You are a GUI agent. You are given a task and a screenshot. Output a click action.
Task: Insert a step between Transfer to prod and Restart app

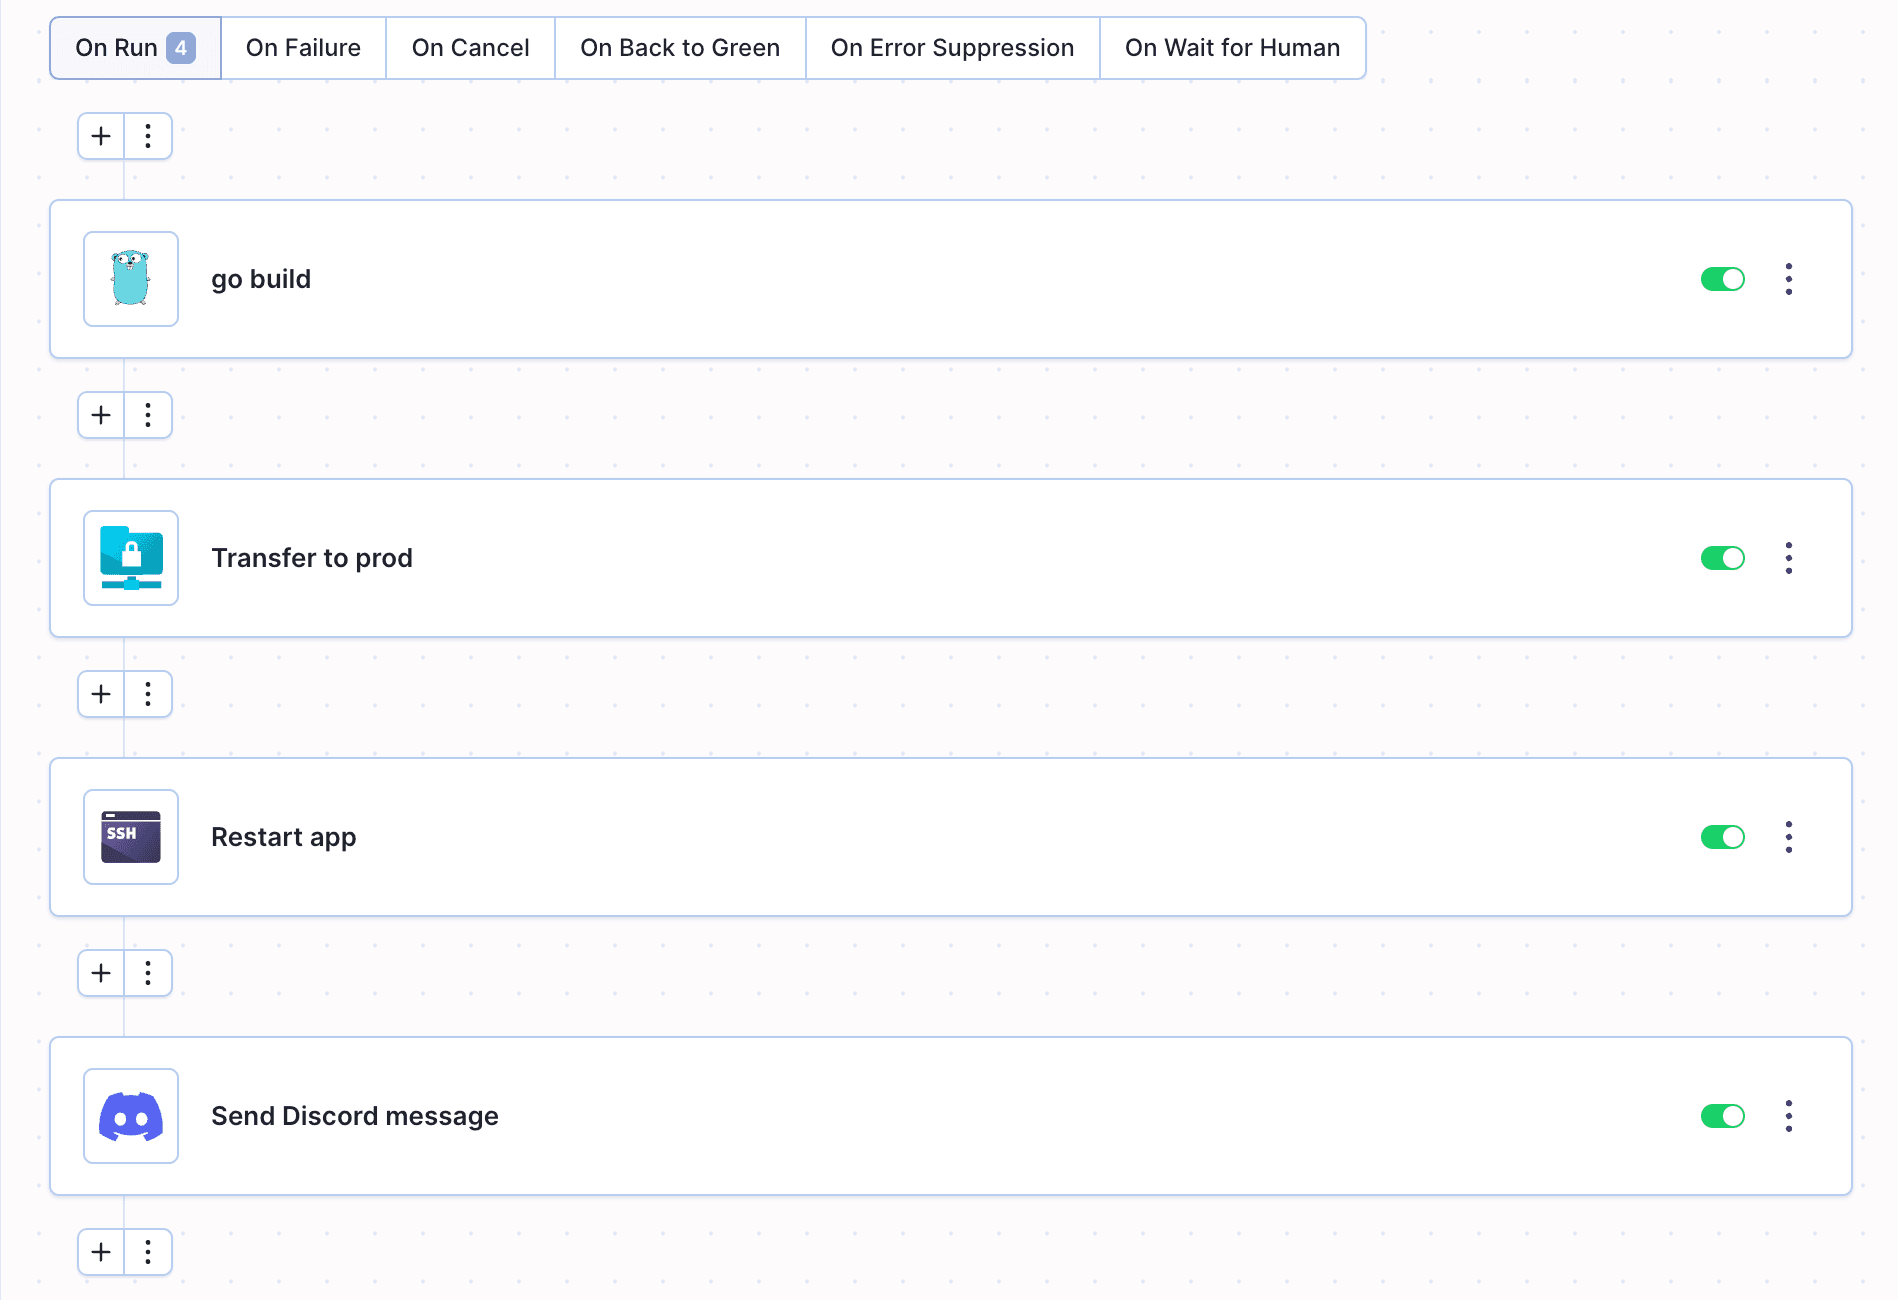click(99, 694)
